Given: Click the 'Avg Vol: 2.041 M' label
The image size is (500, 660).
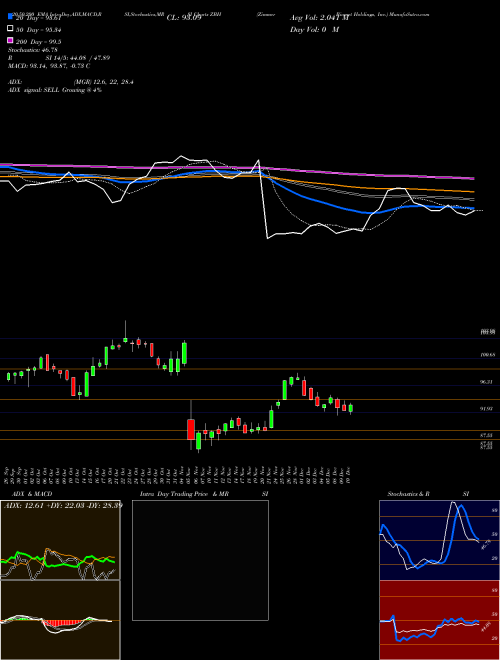Looking at the screenshot, I should [319, 18].
